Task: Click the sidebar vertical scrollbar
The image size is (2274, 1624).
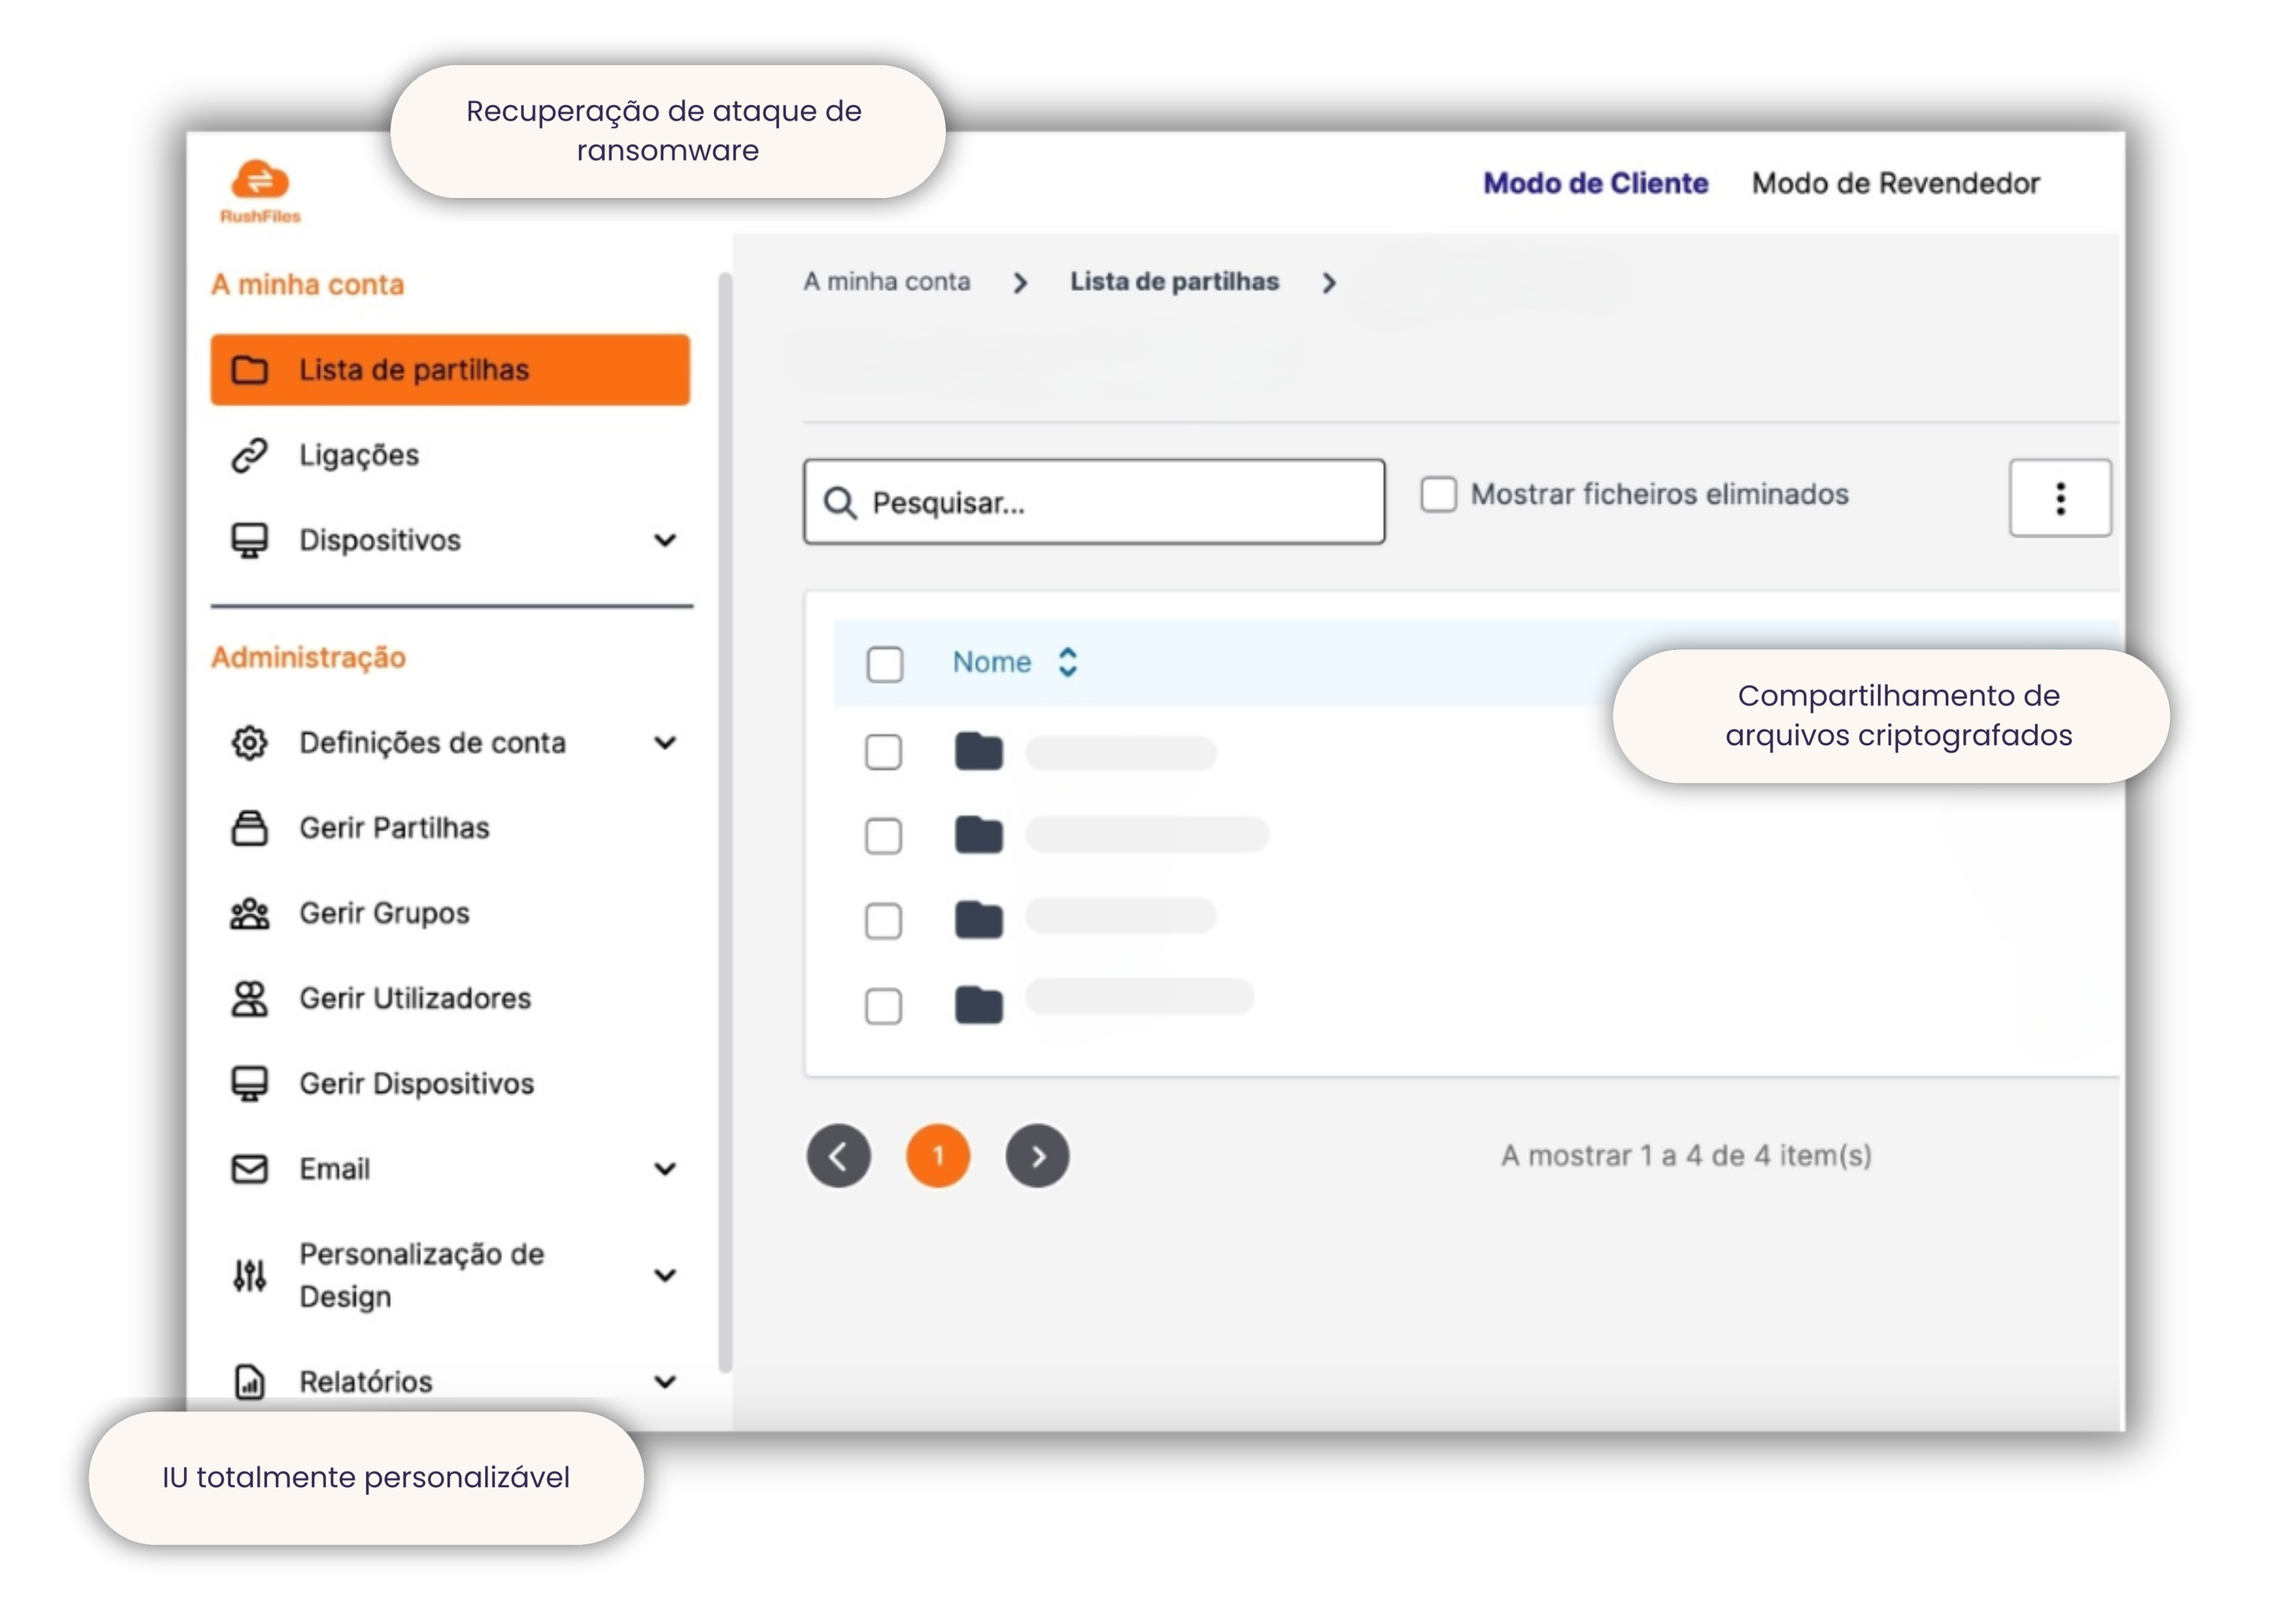Action: (725, 822)
